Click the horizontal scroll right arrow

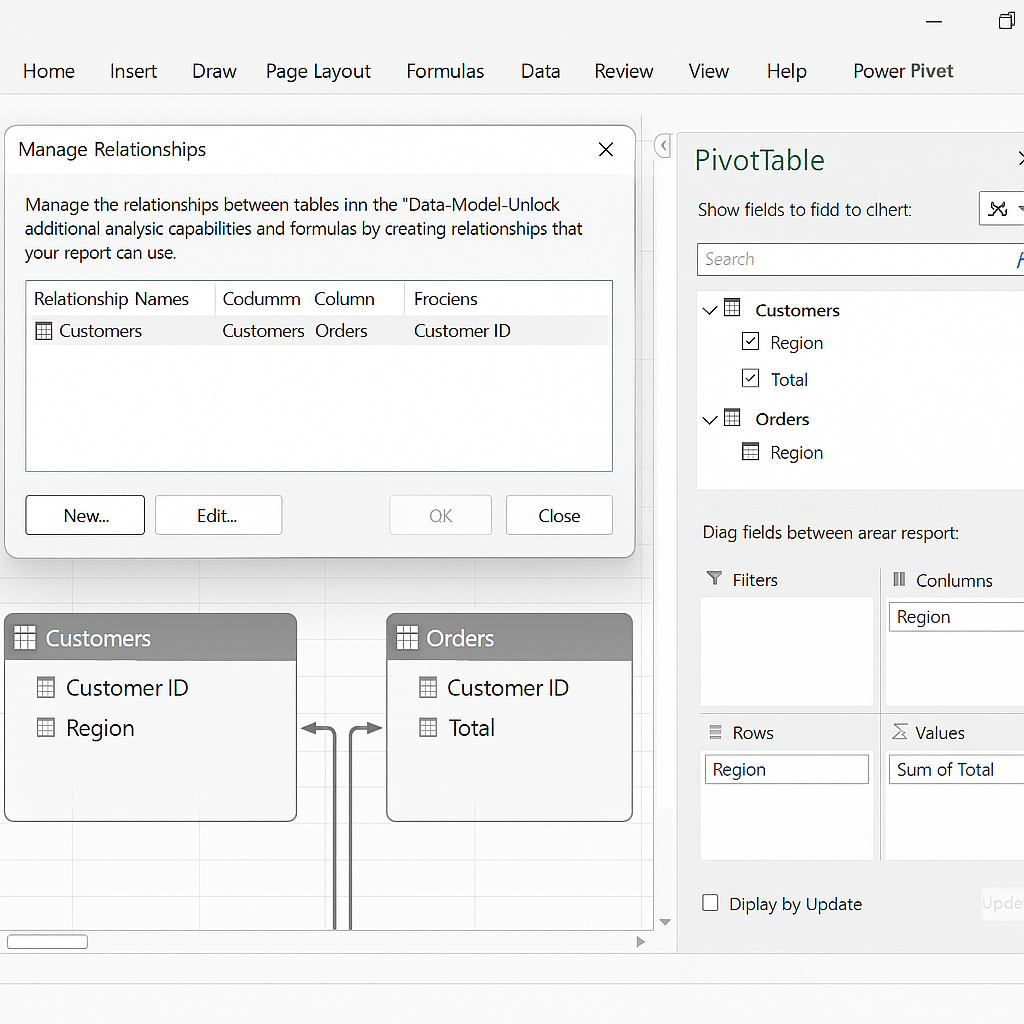click(x=641, y=942)
